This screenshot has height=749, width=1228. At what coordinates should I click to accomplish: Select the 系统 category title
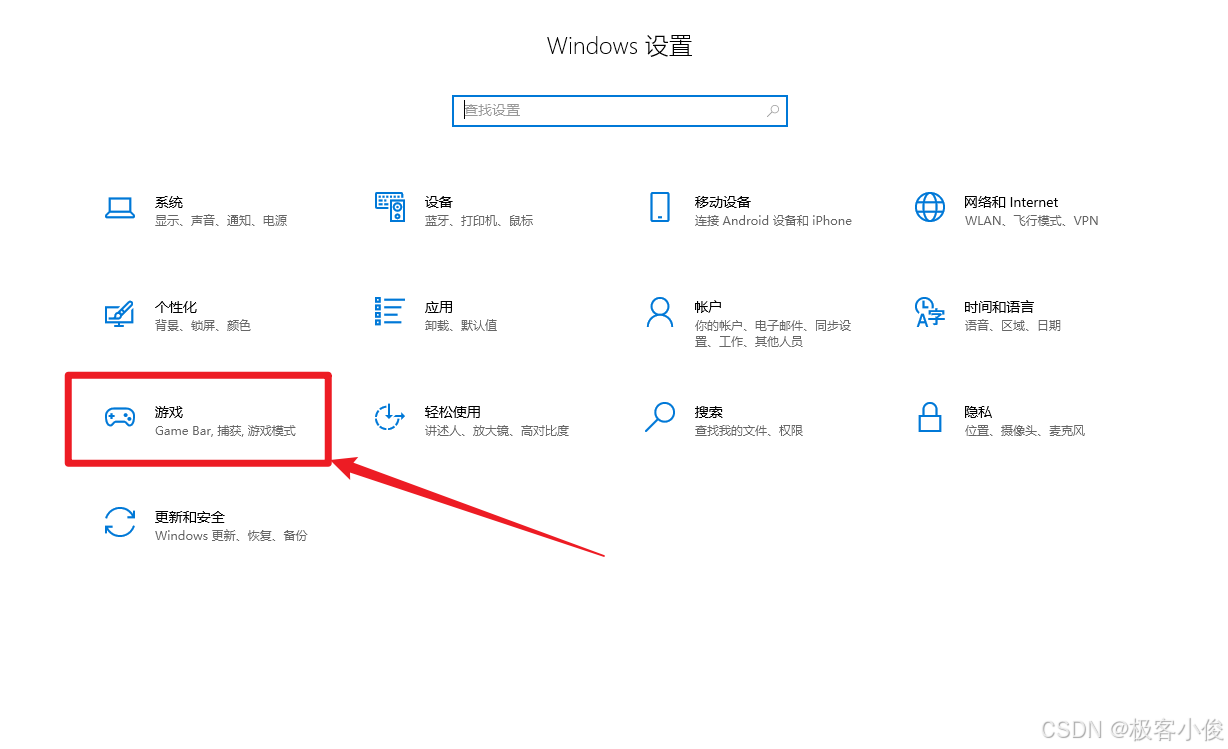pos(169,202)
